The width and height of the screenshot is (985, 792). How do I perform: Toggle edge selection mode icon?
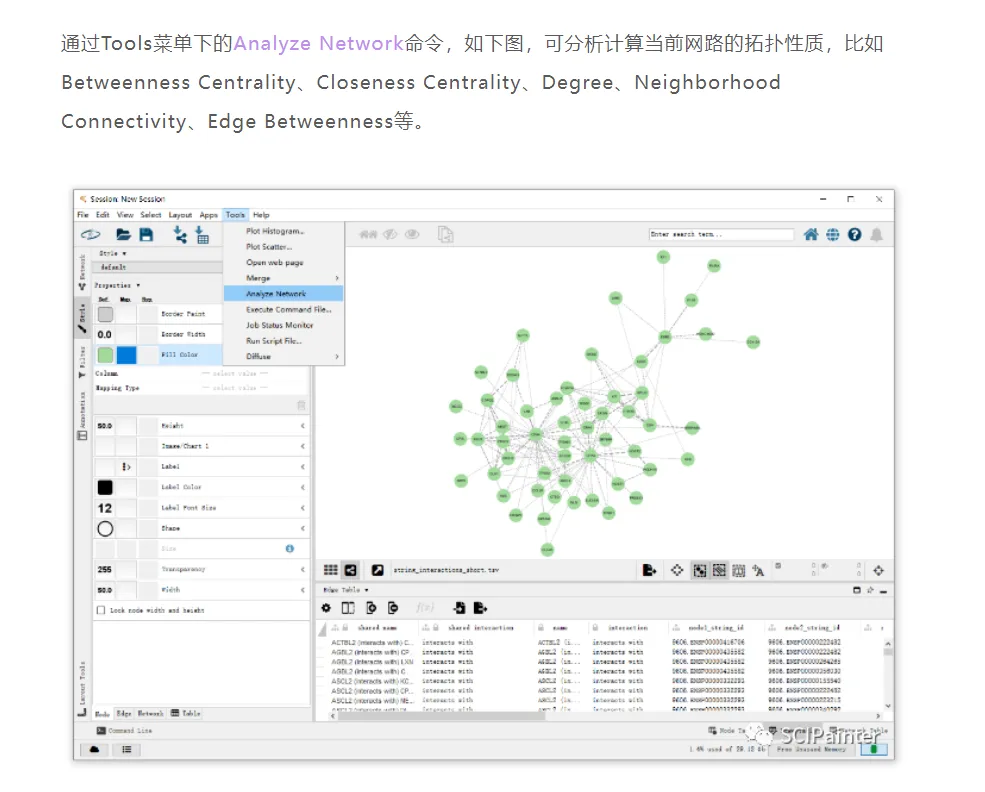click(x=719, y=570)
